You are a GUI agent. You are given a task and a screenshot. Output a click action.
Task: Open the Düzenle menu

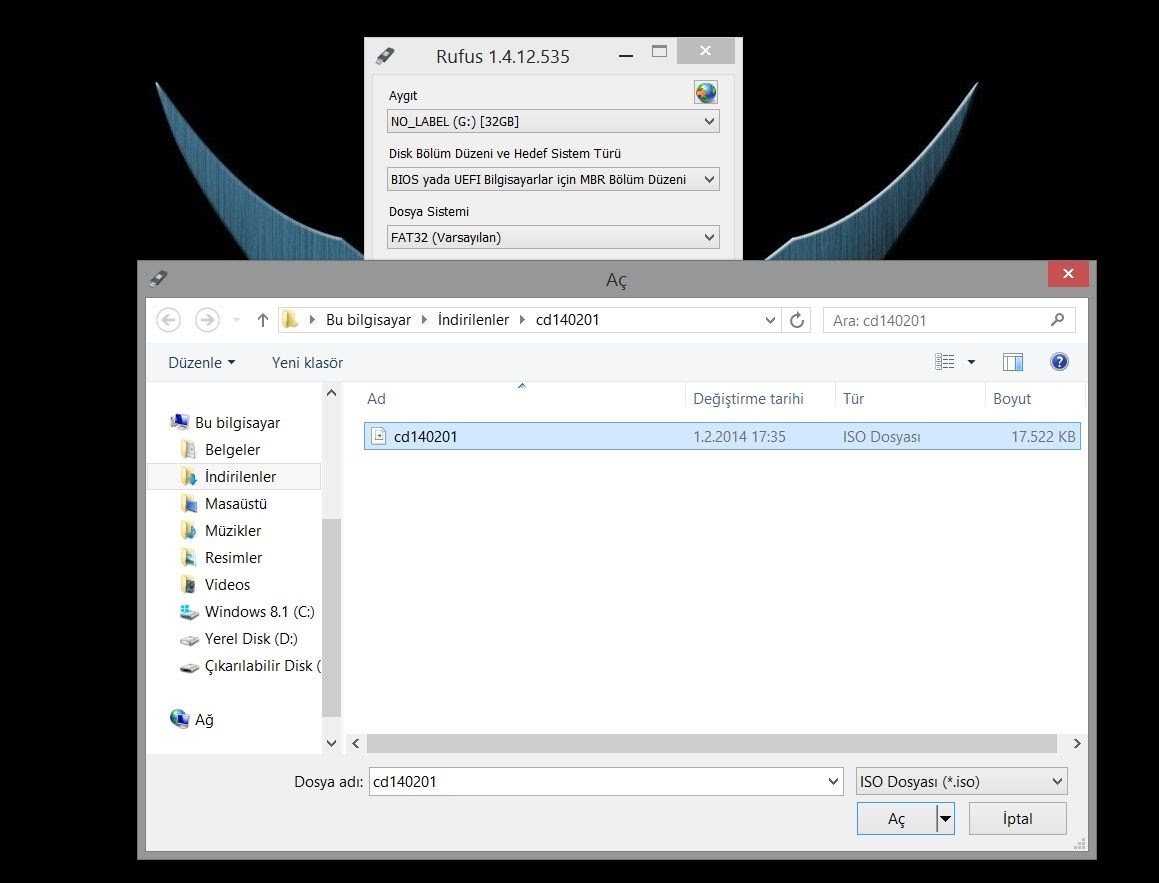coord(201,363)
